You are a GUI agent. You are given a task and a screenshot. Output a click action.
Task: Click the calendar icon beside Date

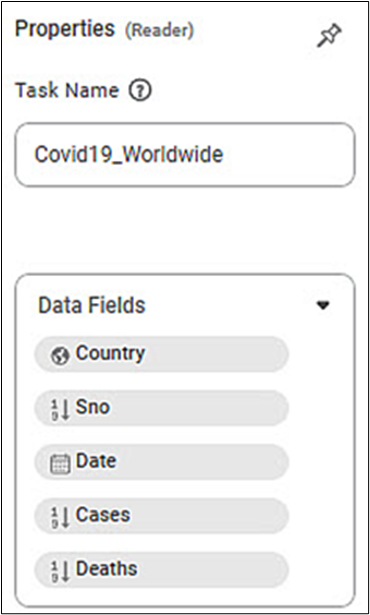pyautogui.click(x=60, y=464)
